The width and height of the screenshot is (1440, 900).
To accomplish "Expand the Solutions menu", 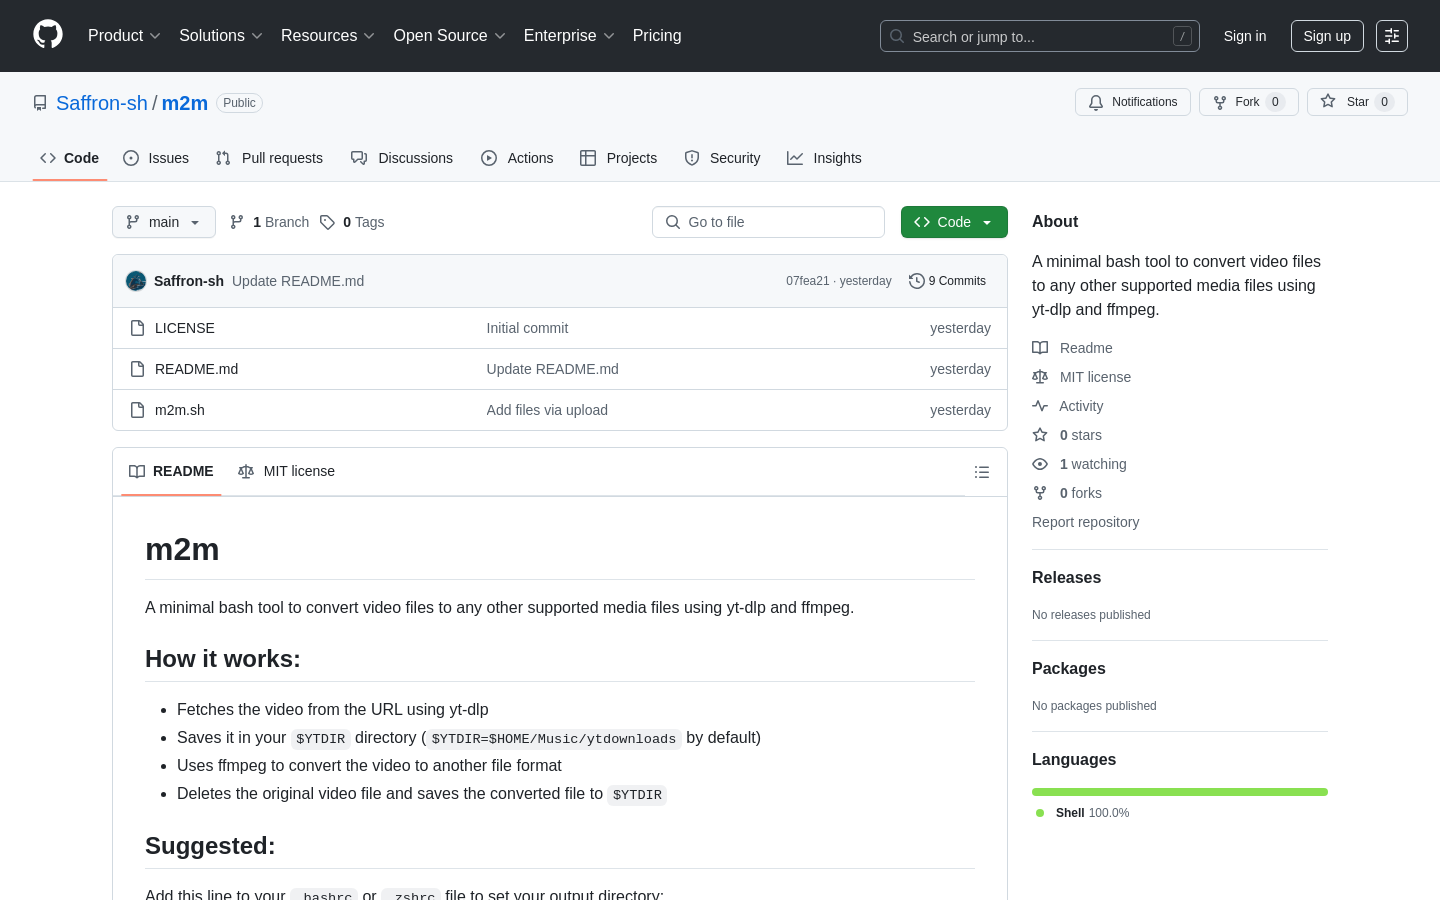I will (x=221, y=35).
